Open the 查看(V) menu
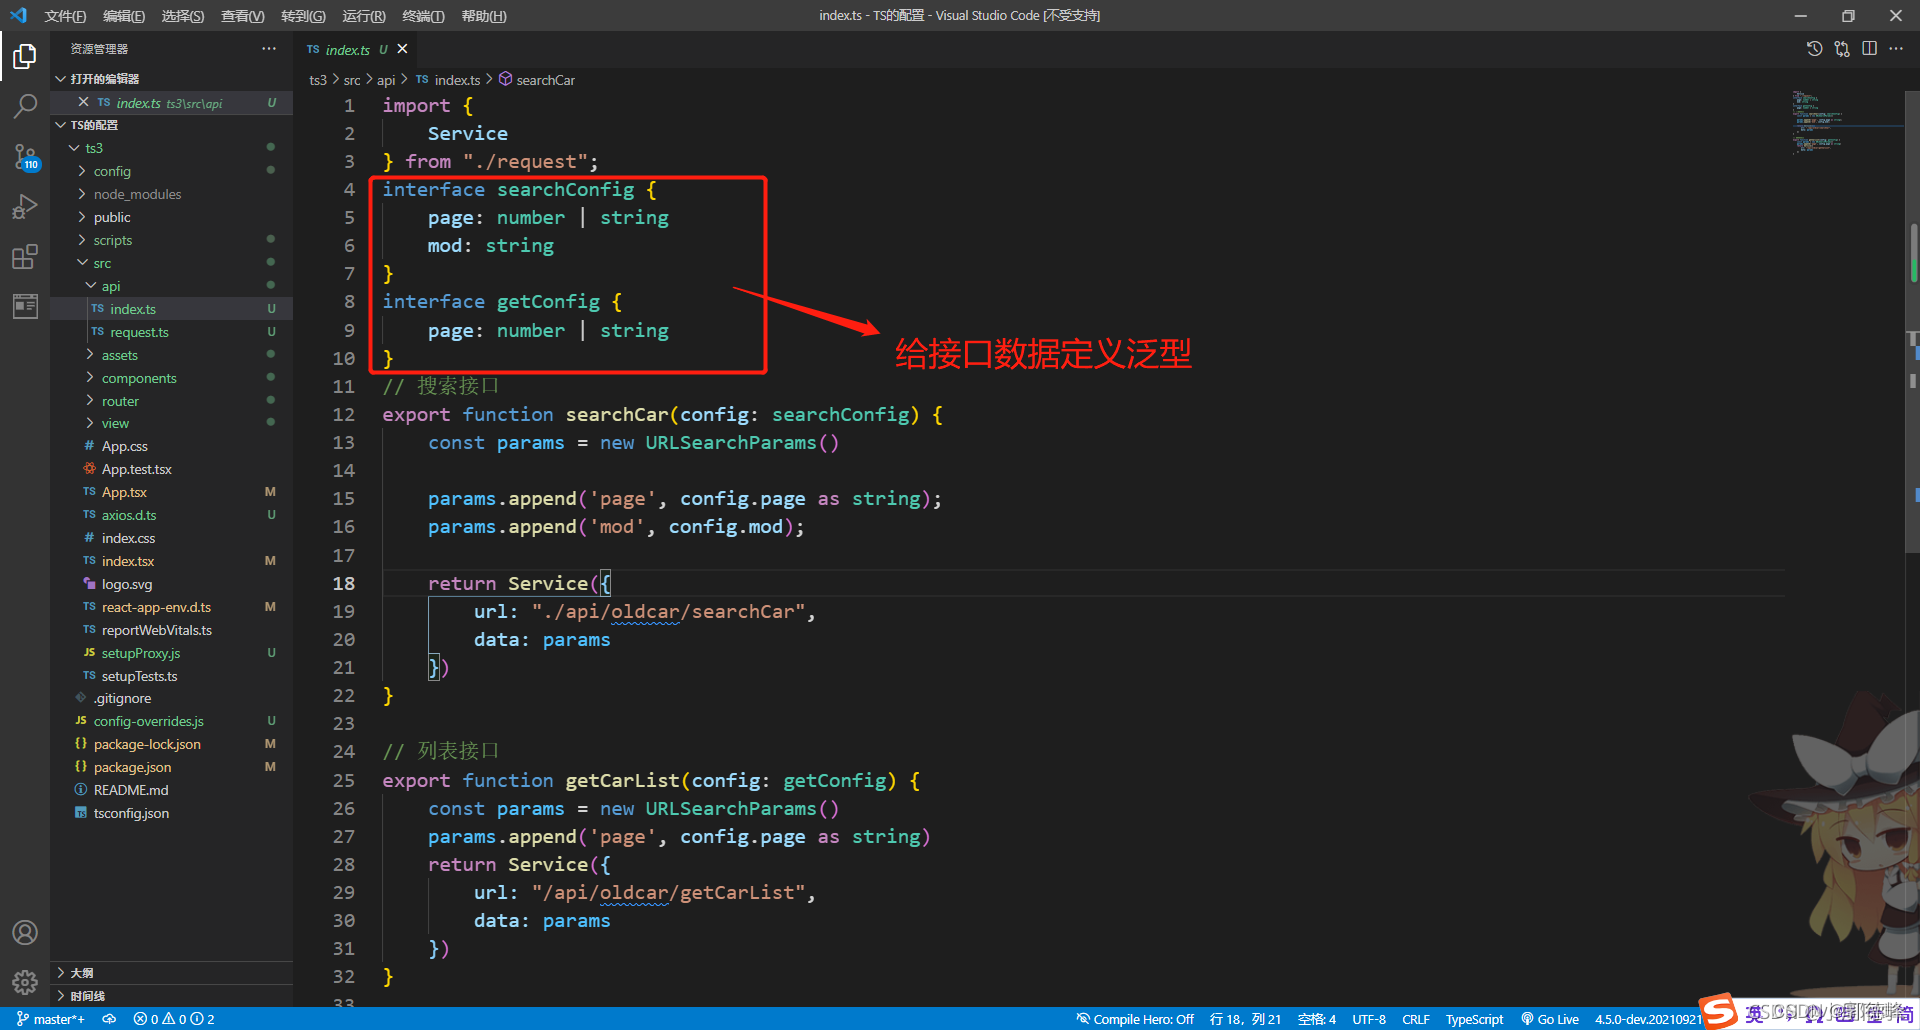This screenshot has width=1920, height=1030. 243,16
